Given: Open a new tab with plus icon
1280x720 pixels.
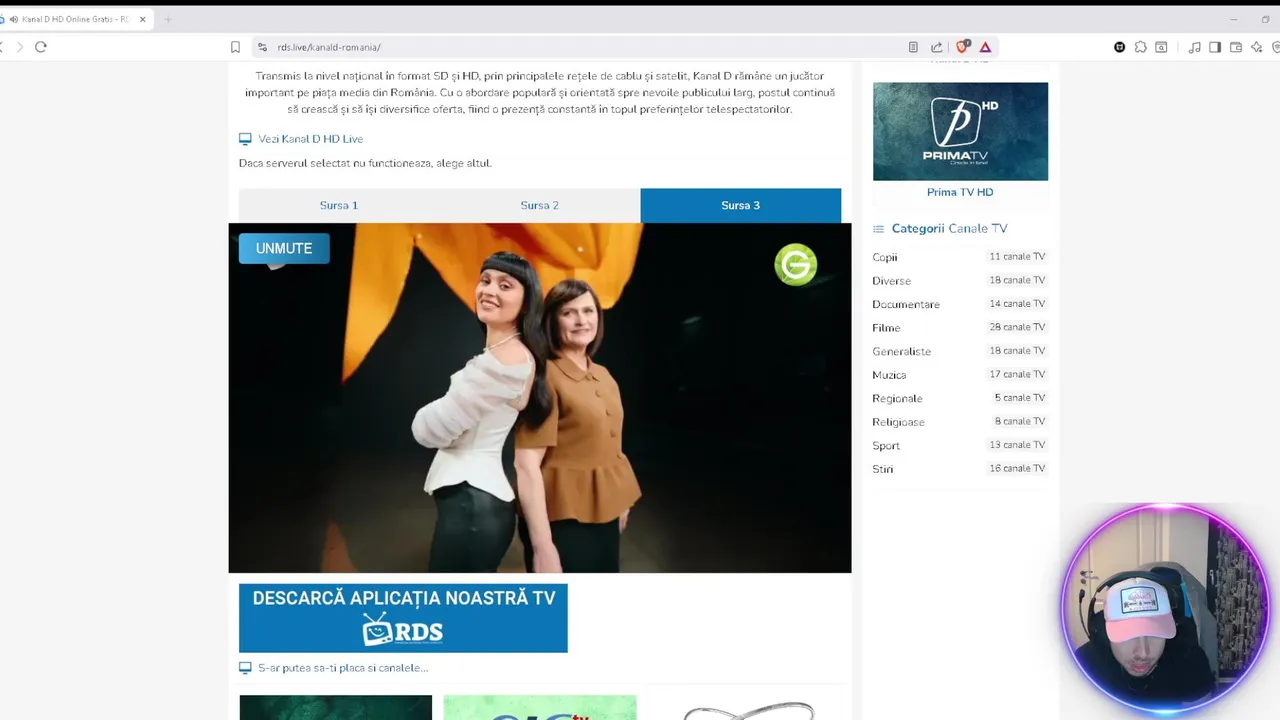Looking at the screenshot, I should [167, 19].
